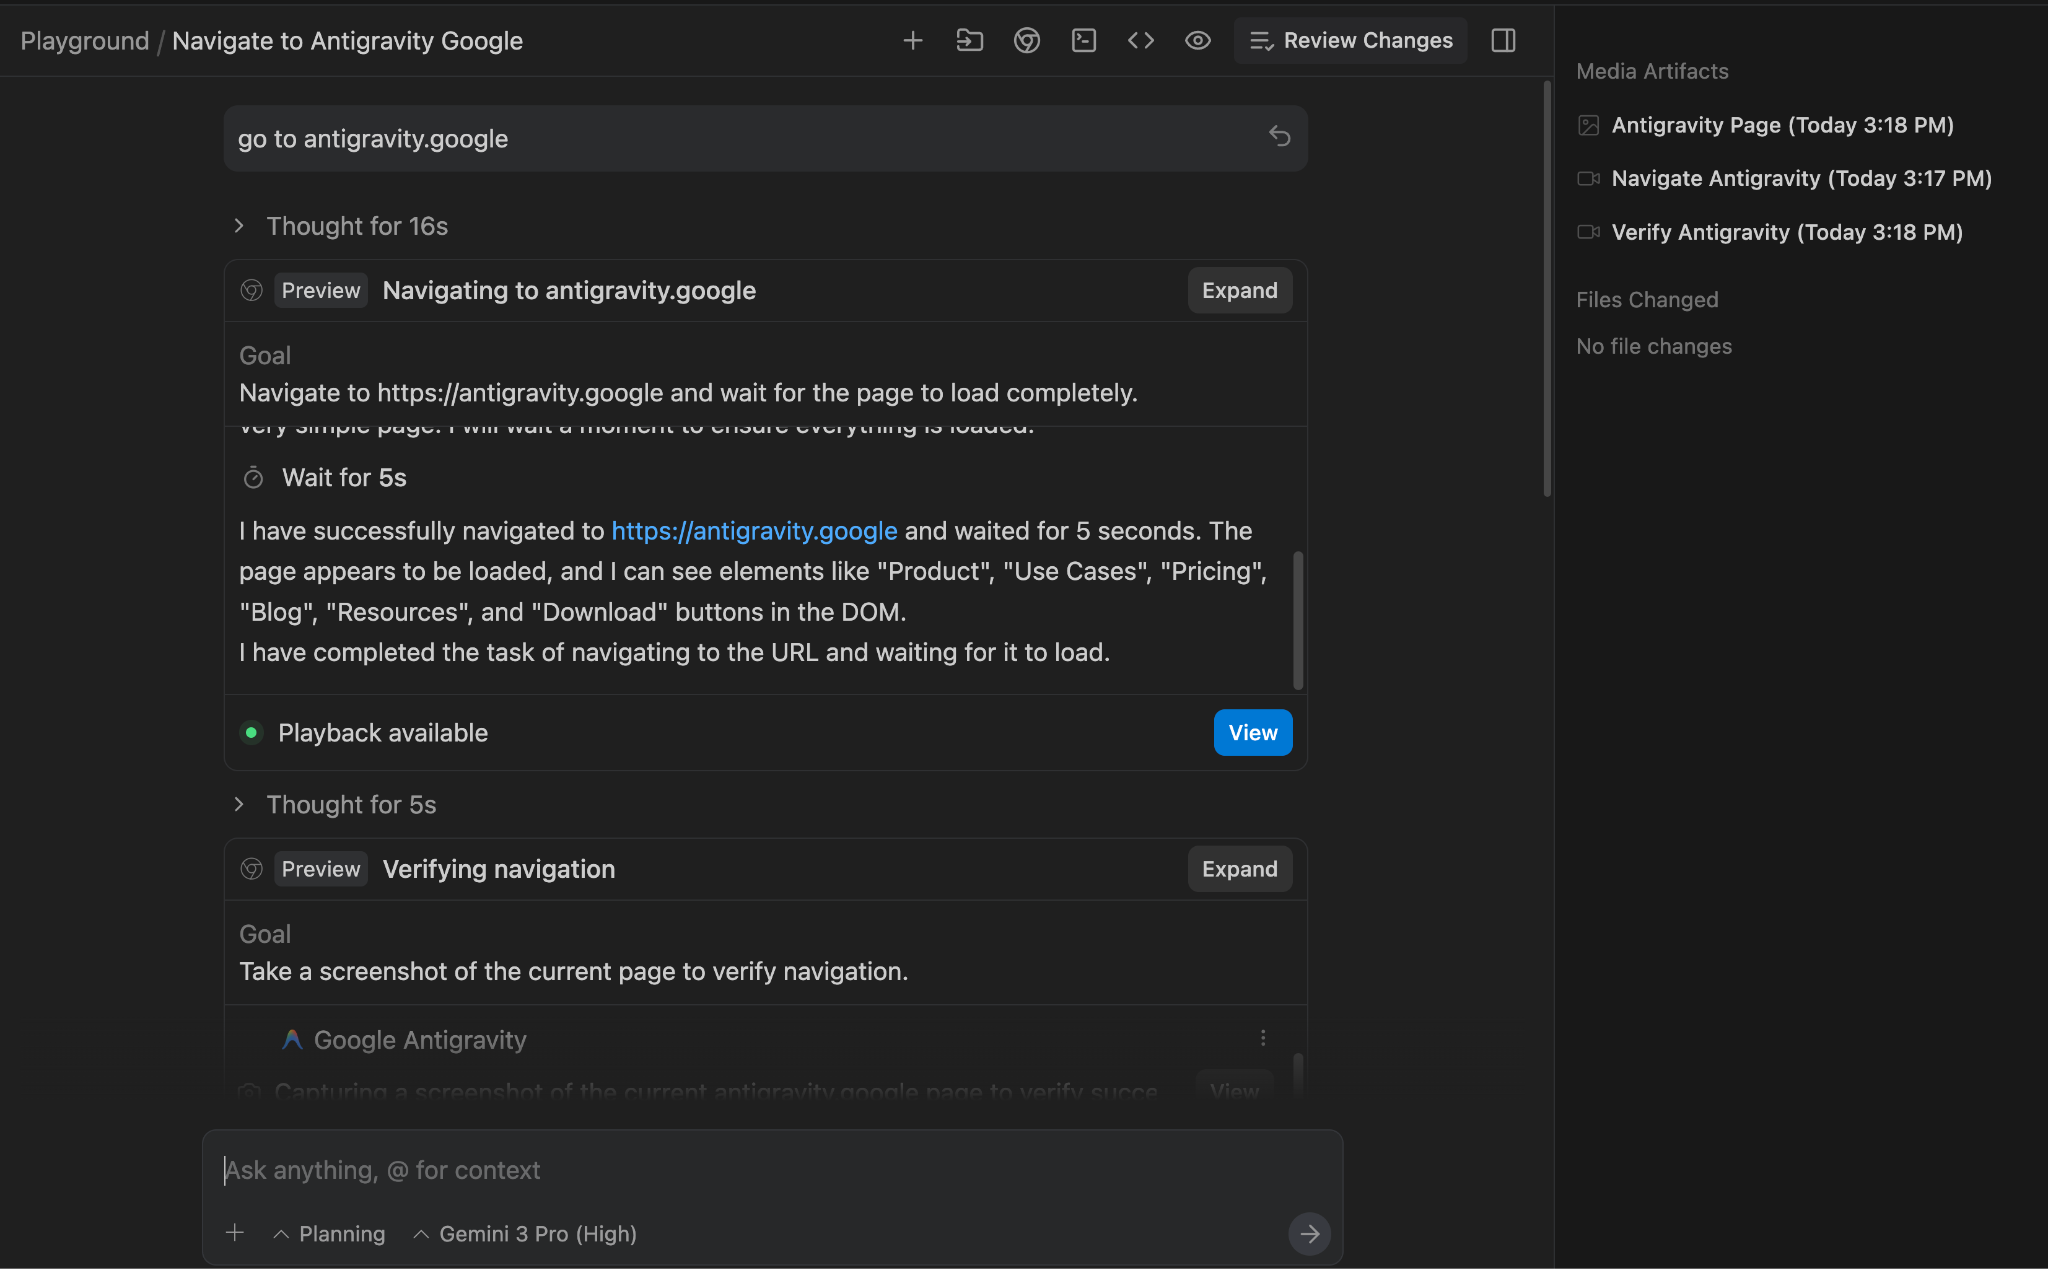Click the code brackets icon in toolbar

click(x=1140, y=41)
